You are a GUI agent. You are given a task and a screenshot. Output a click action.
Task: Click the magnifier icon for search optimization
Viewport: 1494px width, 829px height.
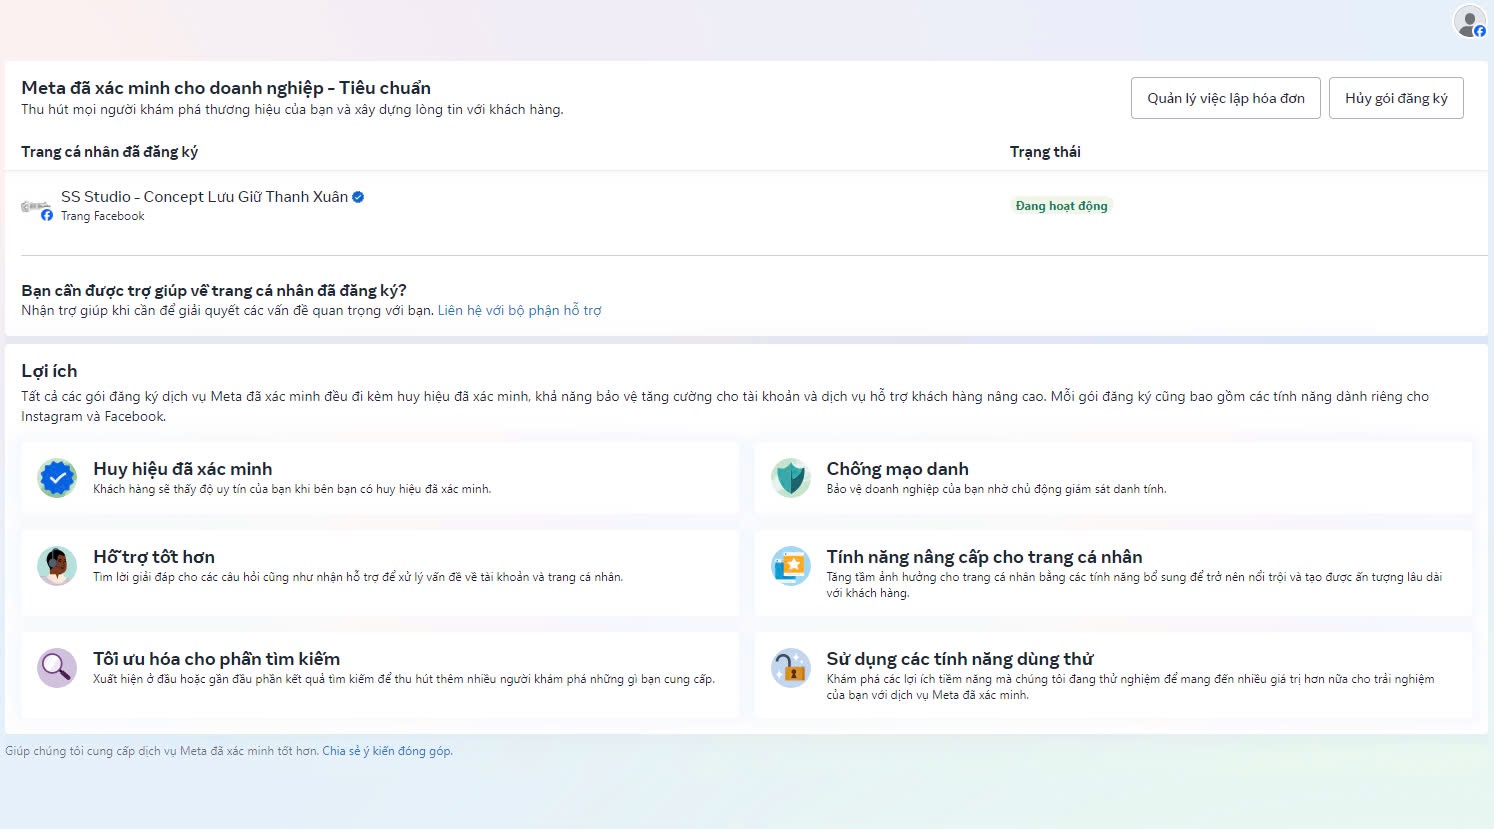pyautogui.click(x=57, y=668)
